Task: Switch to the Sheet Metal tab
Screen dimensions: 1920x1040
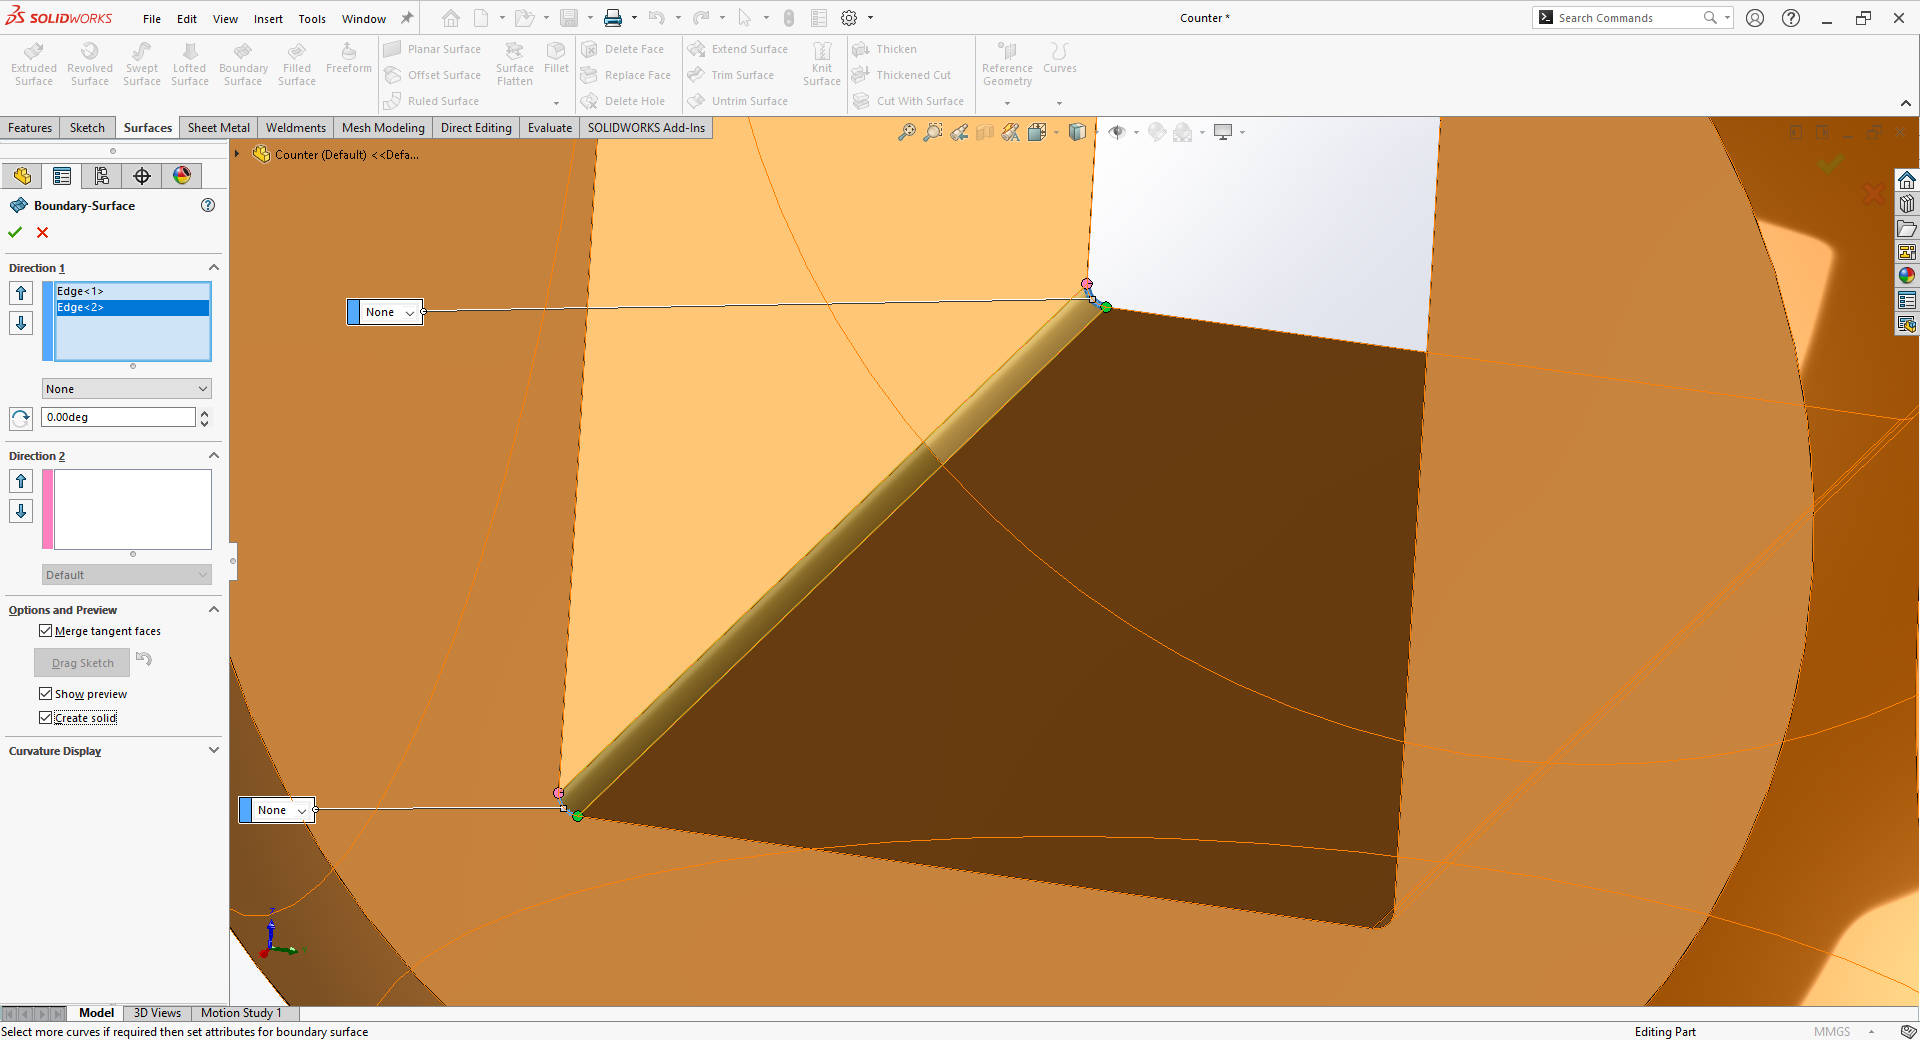Action: coord(218,127)
